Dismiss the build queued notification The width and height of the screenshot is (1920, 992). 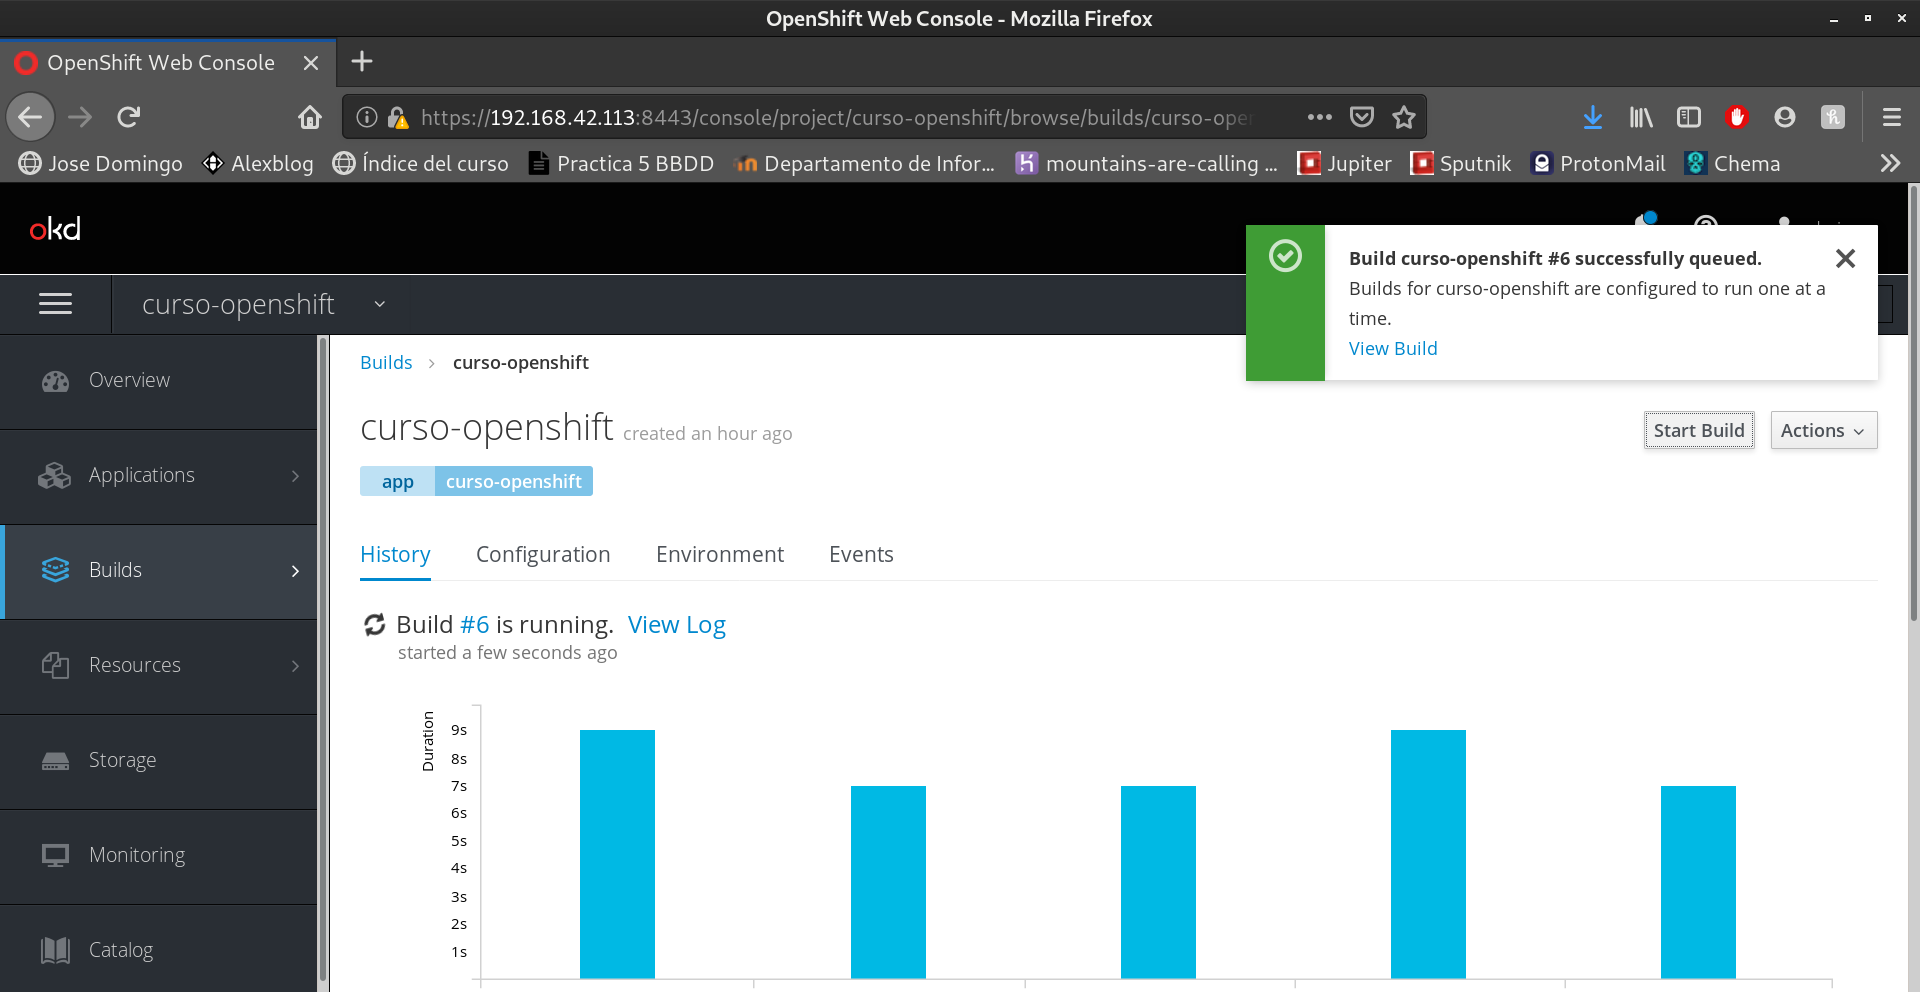coord(1845,259)
